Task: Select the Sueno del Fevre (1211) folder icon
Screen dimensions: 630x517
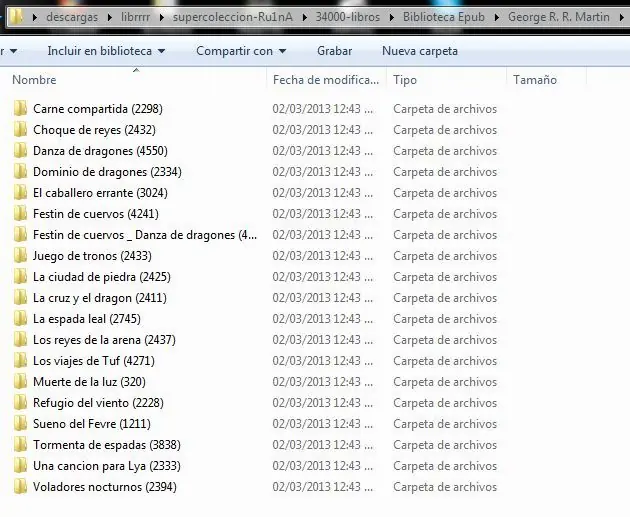Action: 20,424
